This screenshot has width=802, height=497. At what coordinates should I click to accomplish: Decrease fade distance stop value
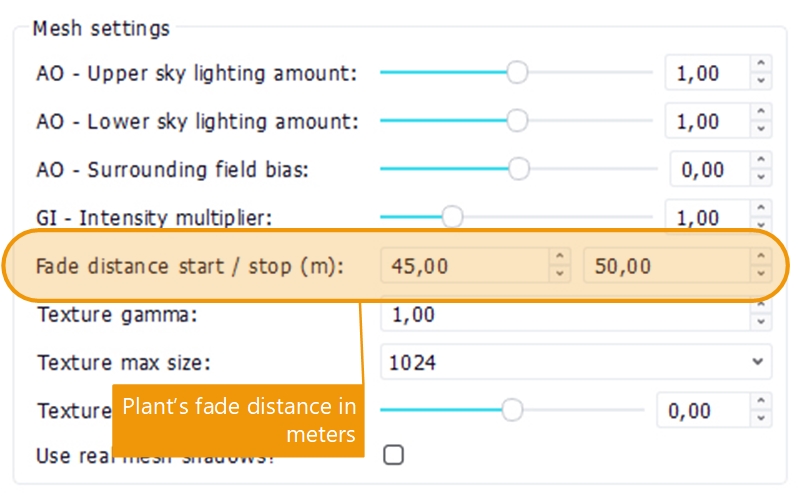(762, 273)
